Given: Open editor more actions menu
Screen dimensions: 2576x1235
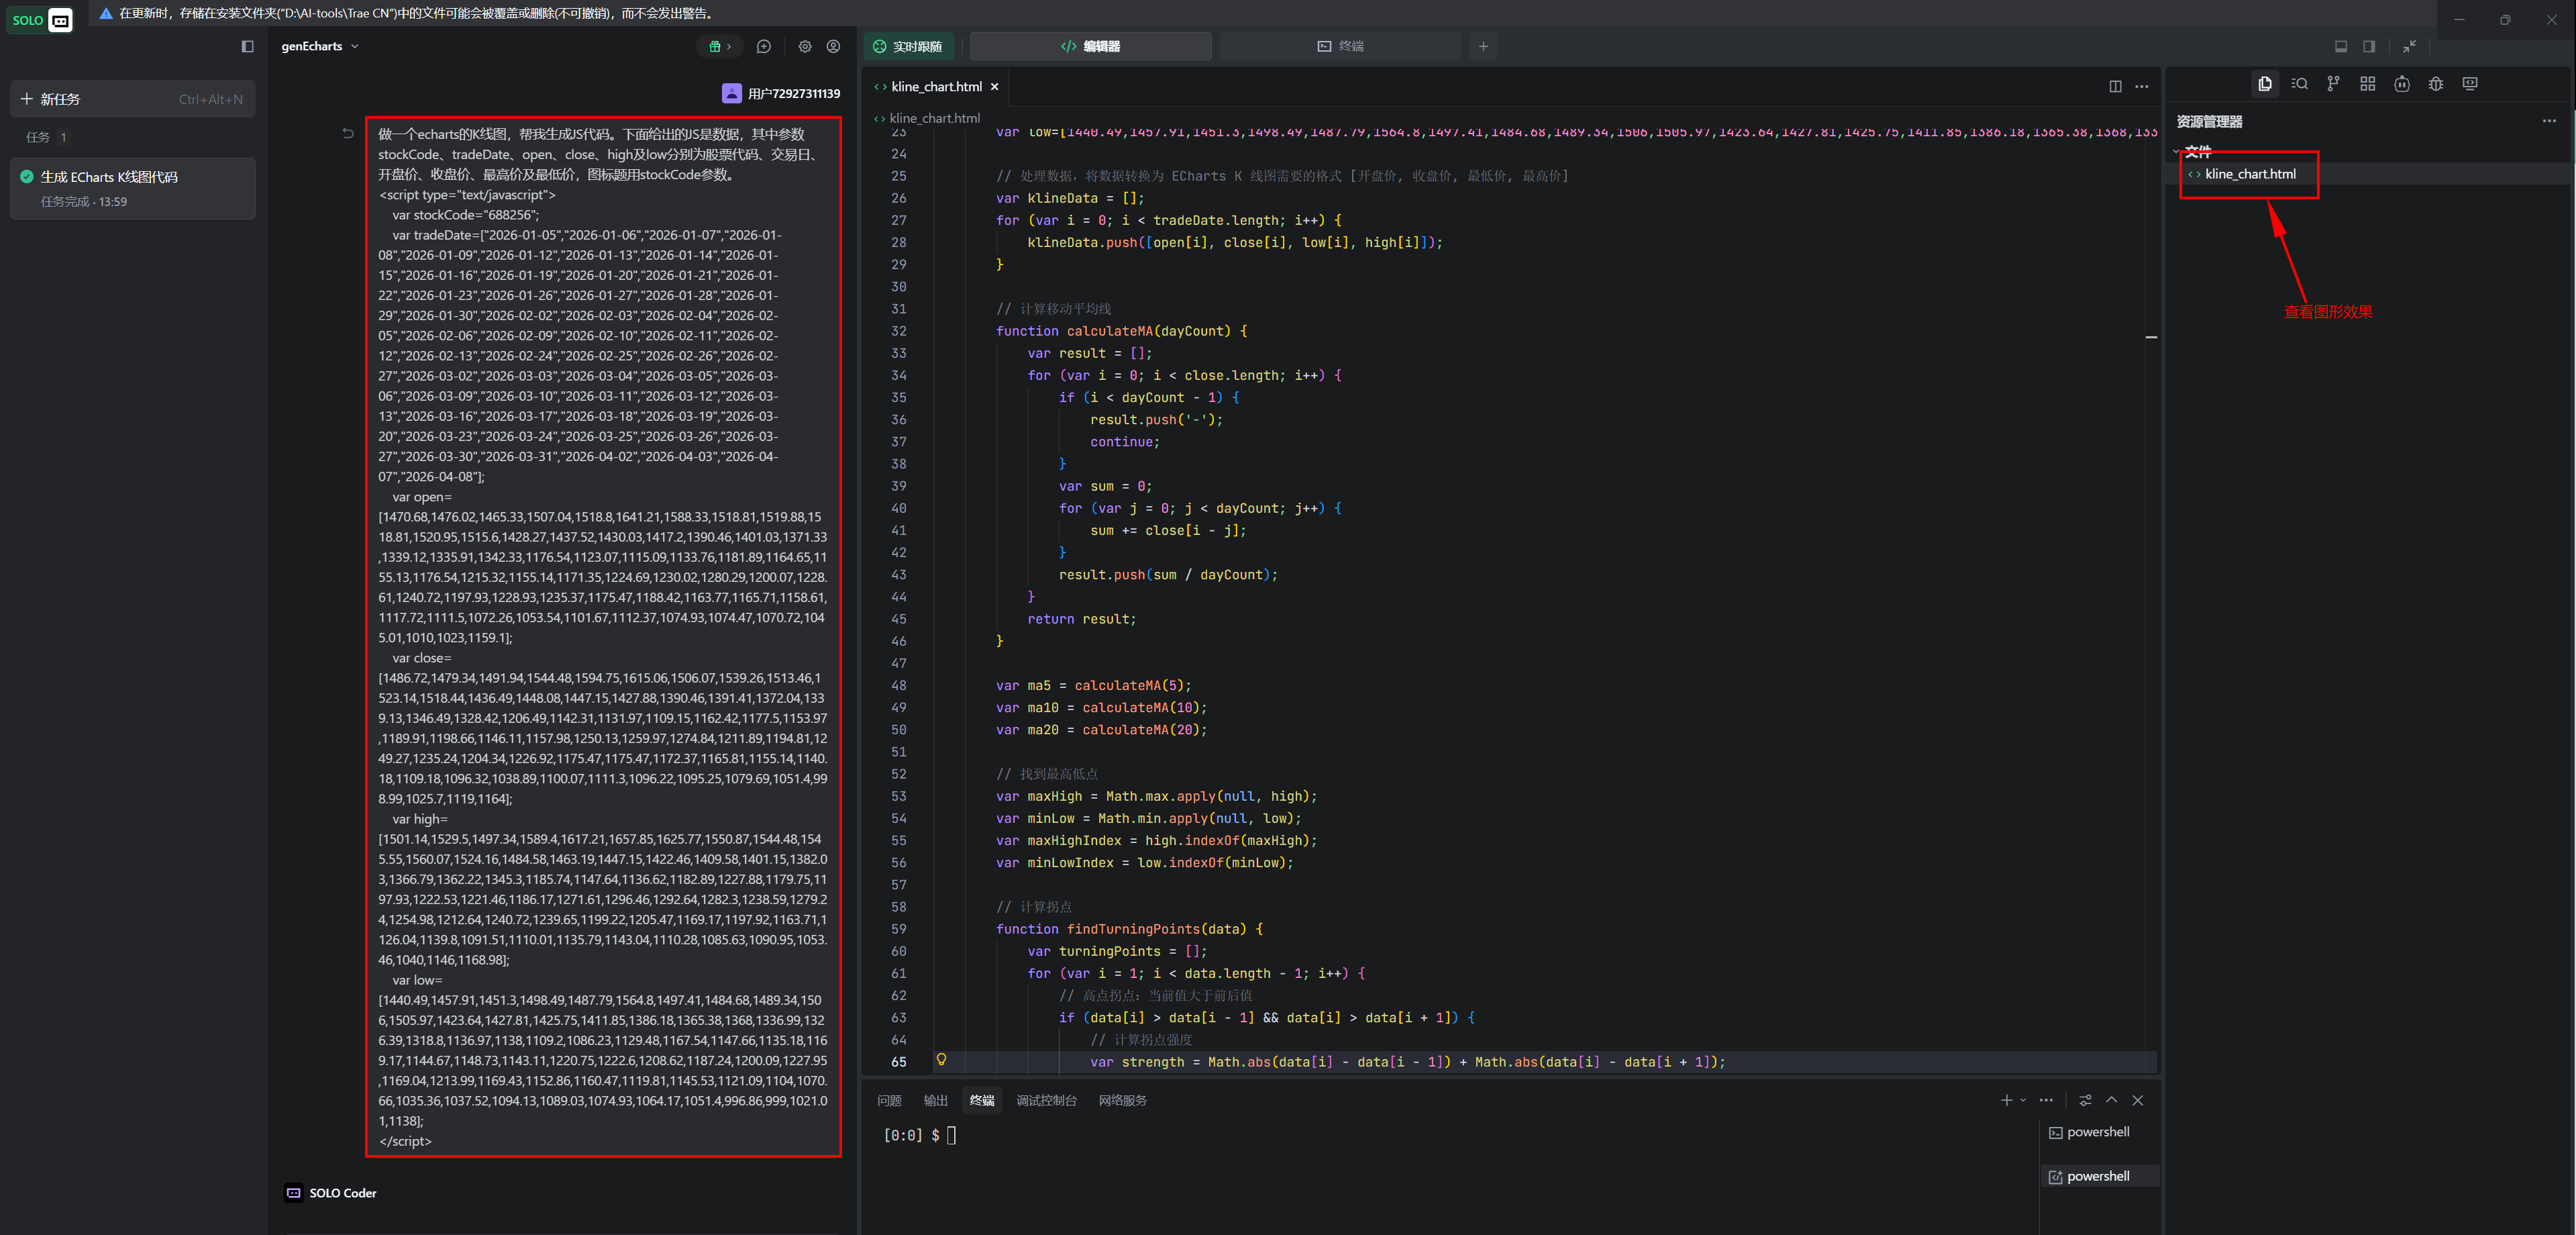Looking at the screenshot, I should (2142, 86).
